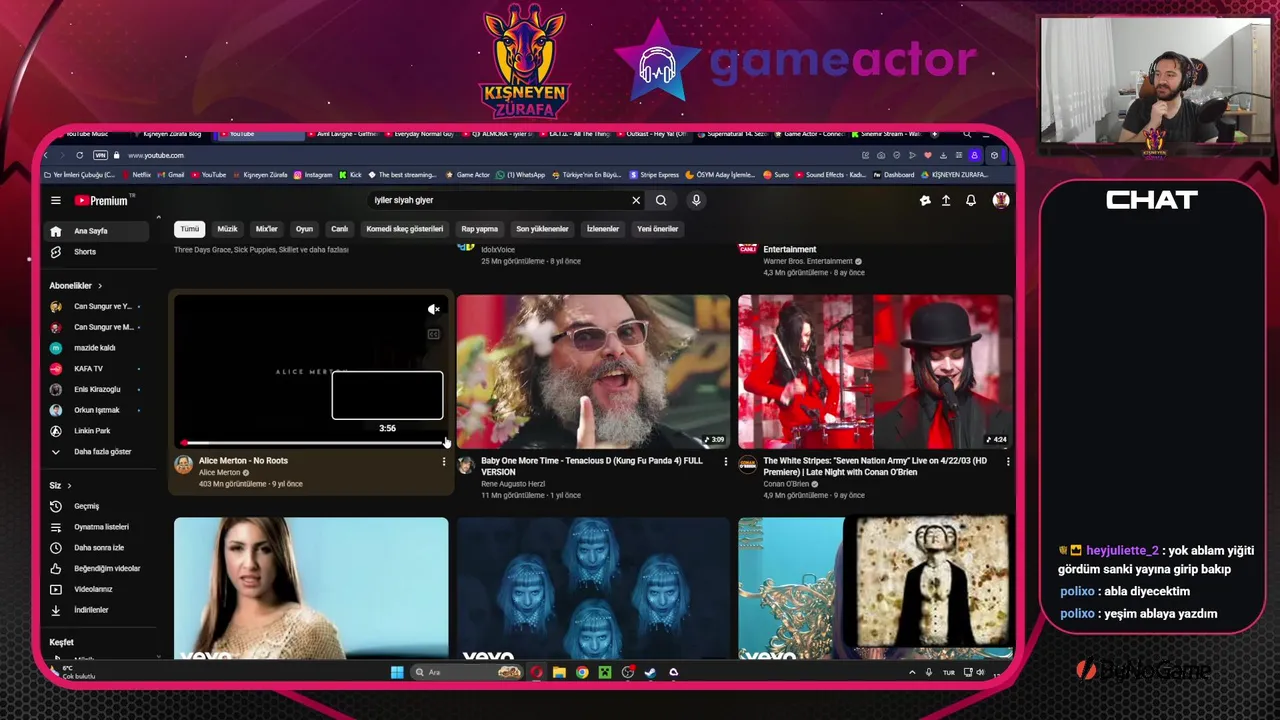Open mazide kaldı channel
This screenshot has height=720, width=1280.
click(x=98, y=348)
